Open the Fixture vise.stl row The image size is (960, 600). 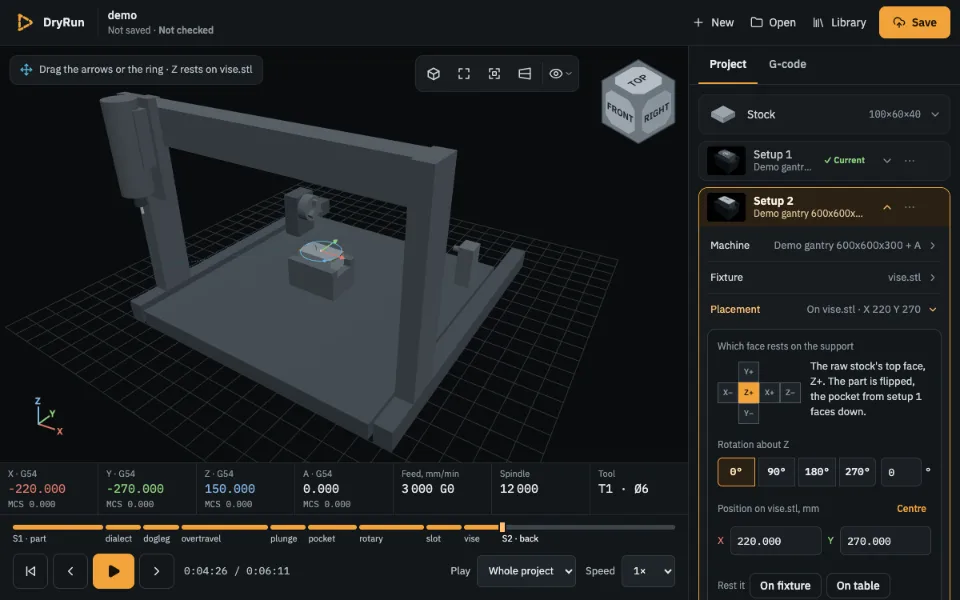pos(824,277)
